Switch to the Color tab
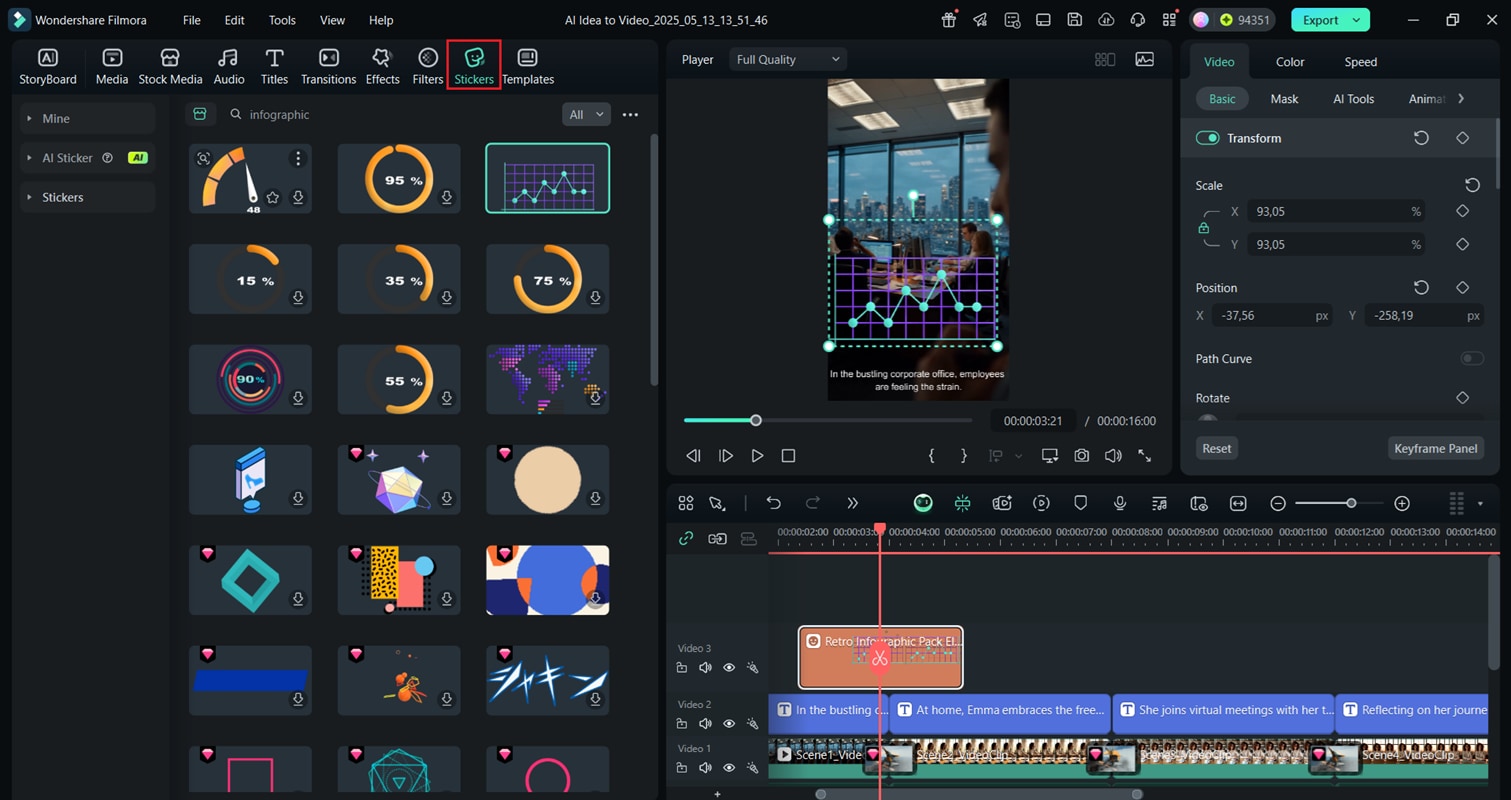The height and width of the screenshot is (800, 1511). (x=1289, y=62)
